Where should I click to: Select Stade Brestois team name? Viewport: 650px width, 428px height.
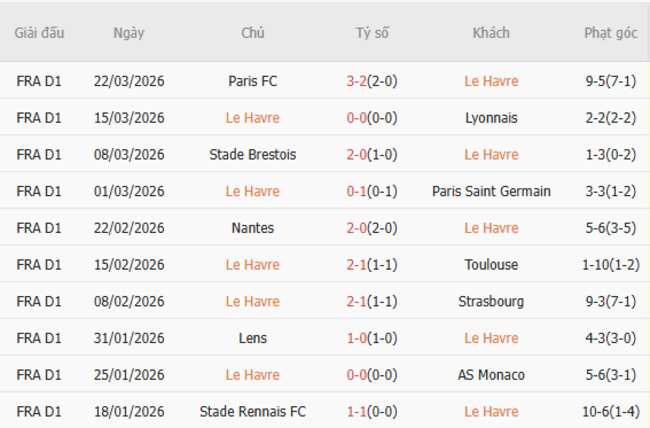253,155
